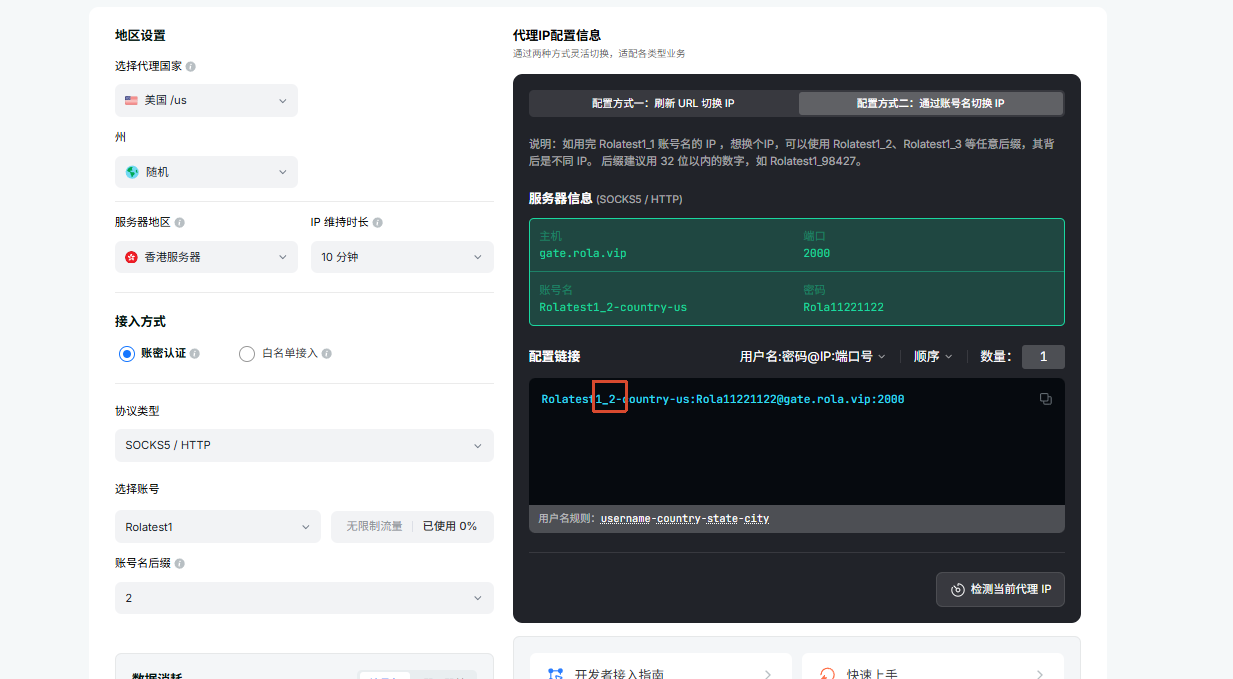Viewport: 1233px width, 679px height.
Task: Click the 已使用 0% usage text
Action: (450, 526)
